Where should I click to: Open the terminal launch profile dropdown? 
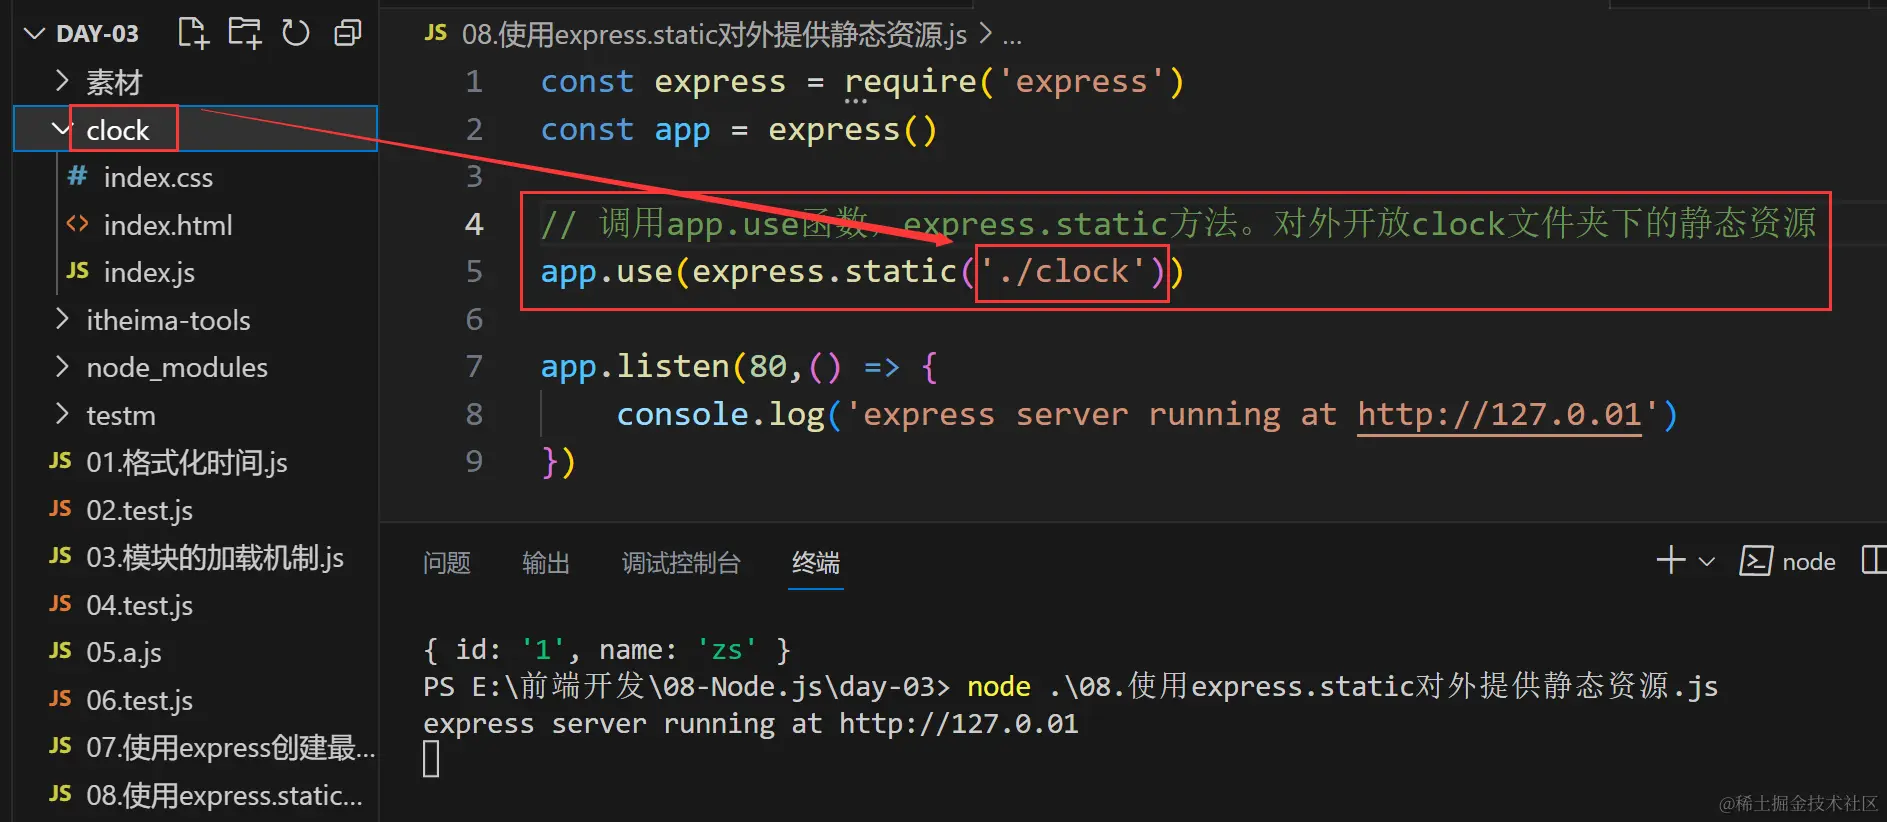[1707, 562]
